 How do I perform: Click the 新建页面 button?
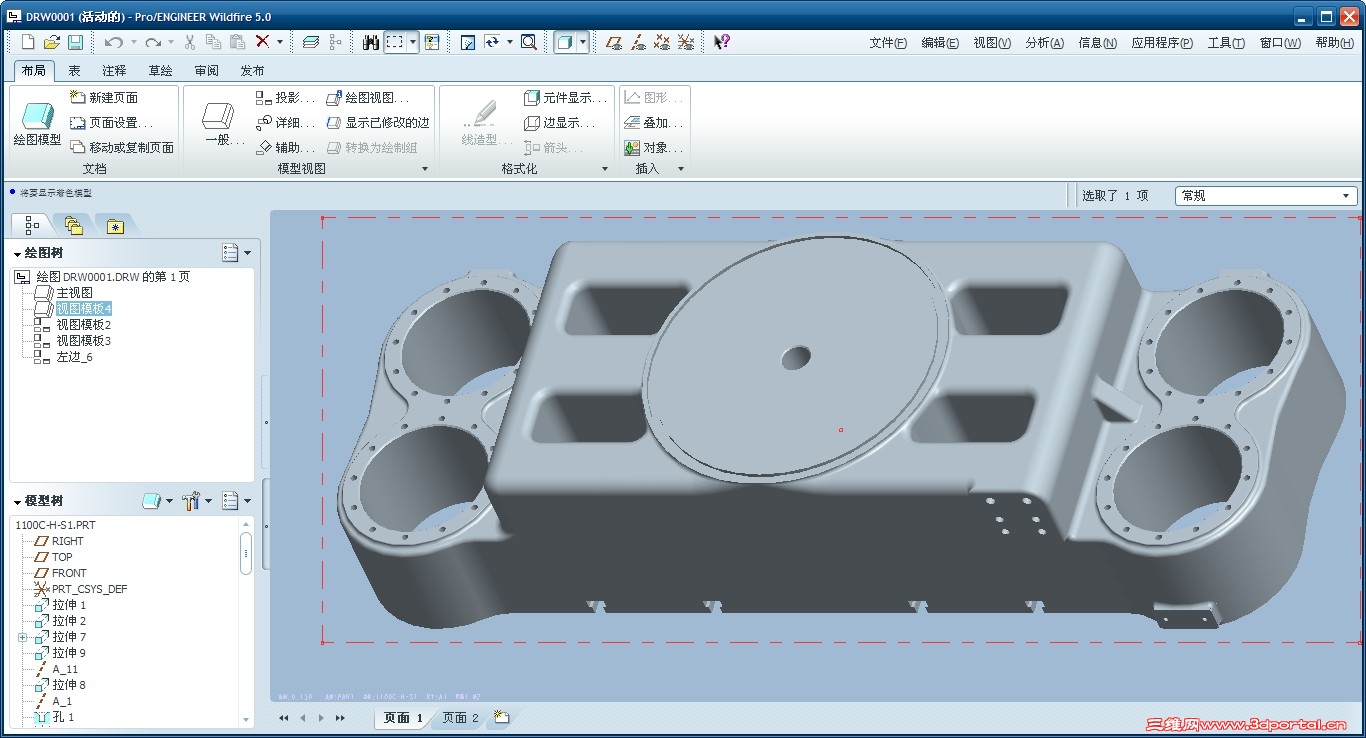(x=105, y=98)
